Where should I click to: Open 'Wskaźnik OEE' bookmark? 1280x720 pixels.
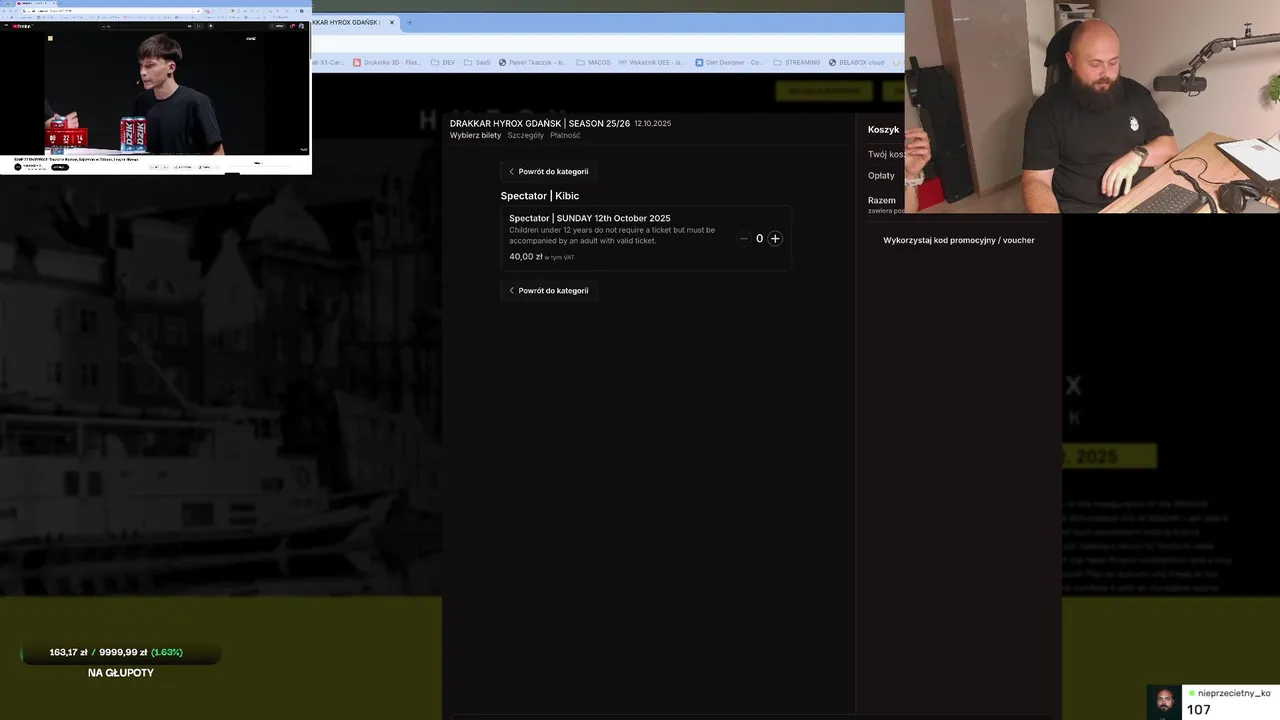pos(652,62)
